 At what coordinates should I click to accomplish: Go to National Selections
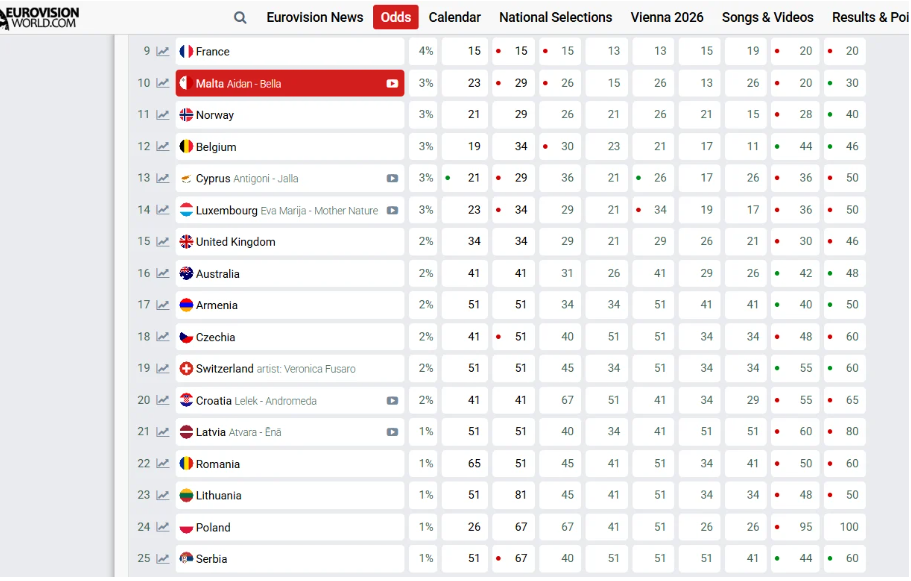click(x=555, y=17)
